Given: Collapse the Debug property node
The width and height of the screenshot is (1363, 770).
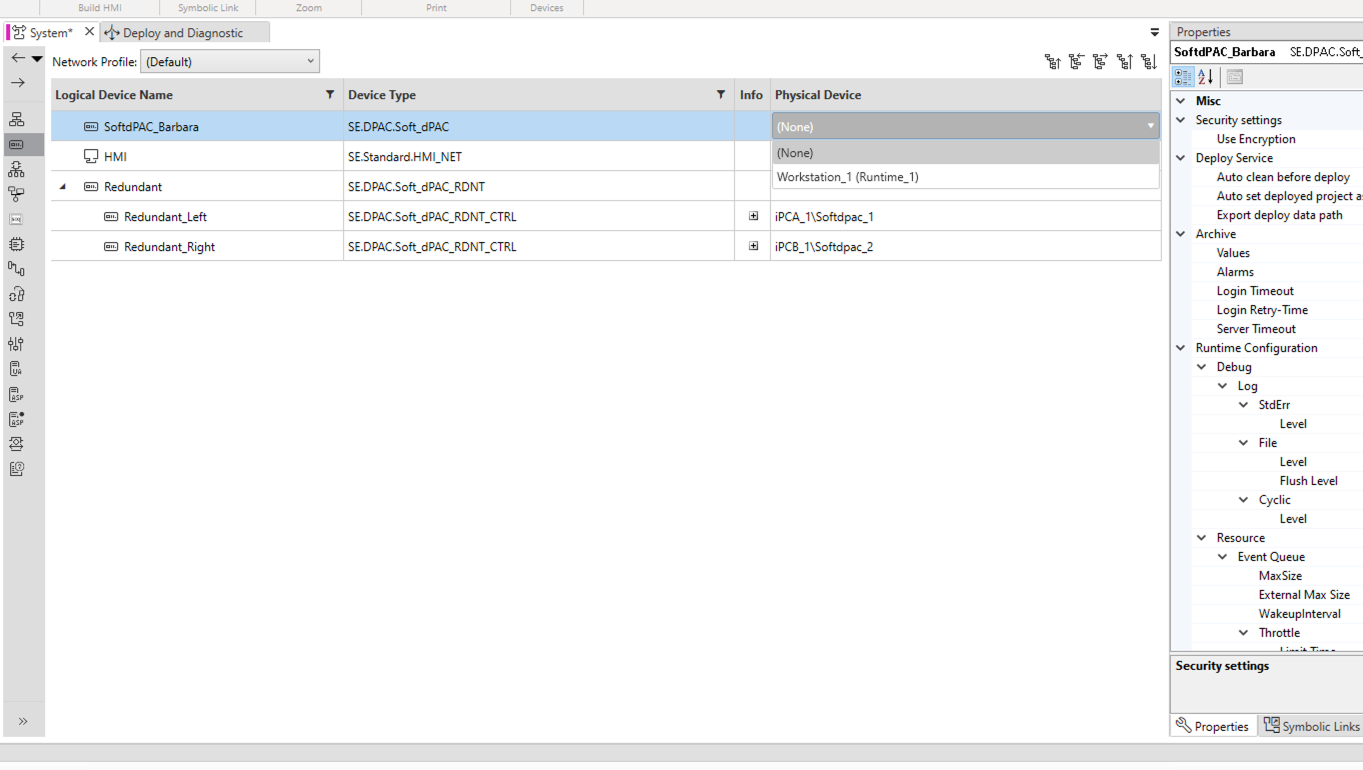Looking at the screenshot, I should pyautogui.click(x=1202, y=367).
